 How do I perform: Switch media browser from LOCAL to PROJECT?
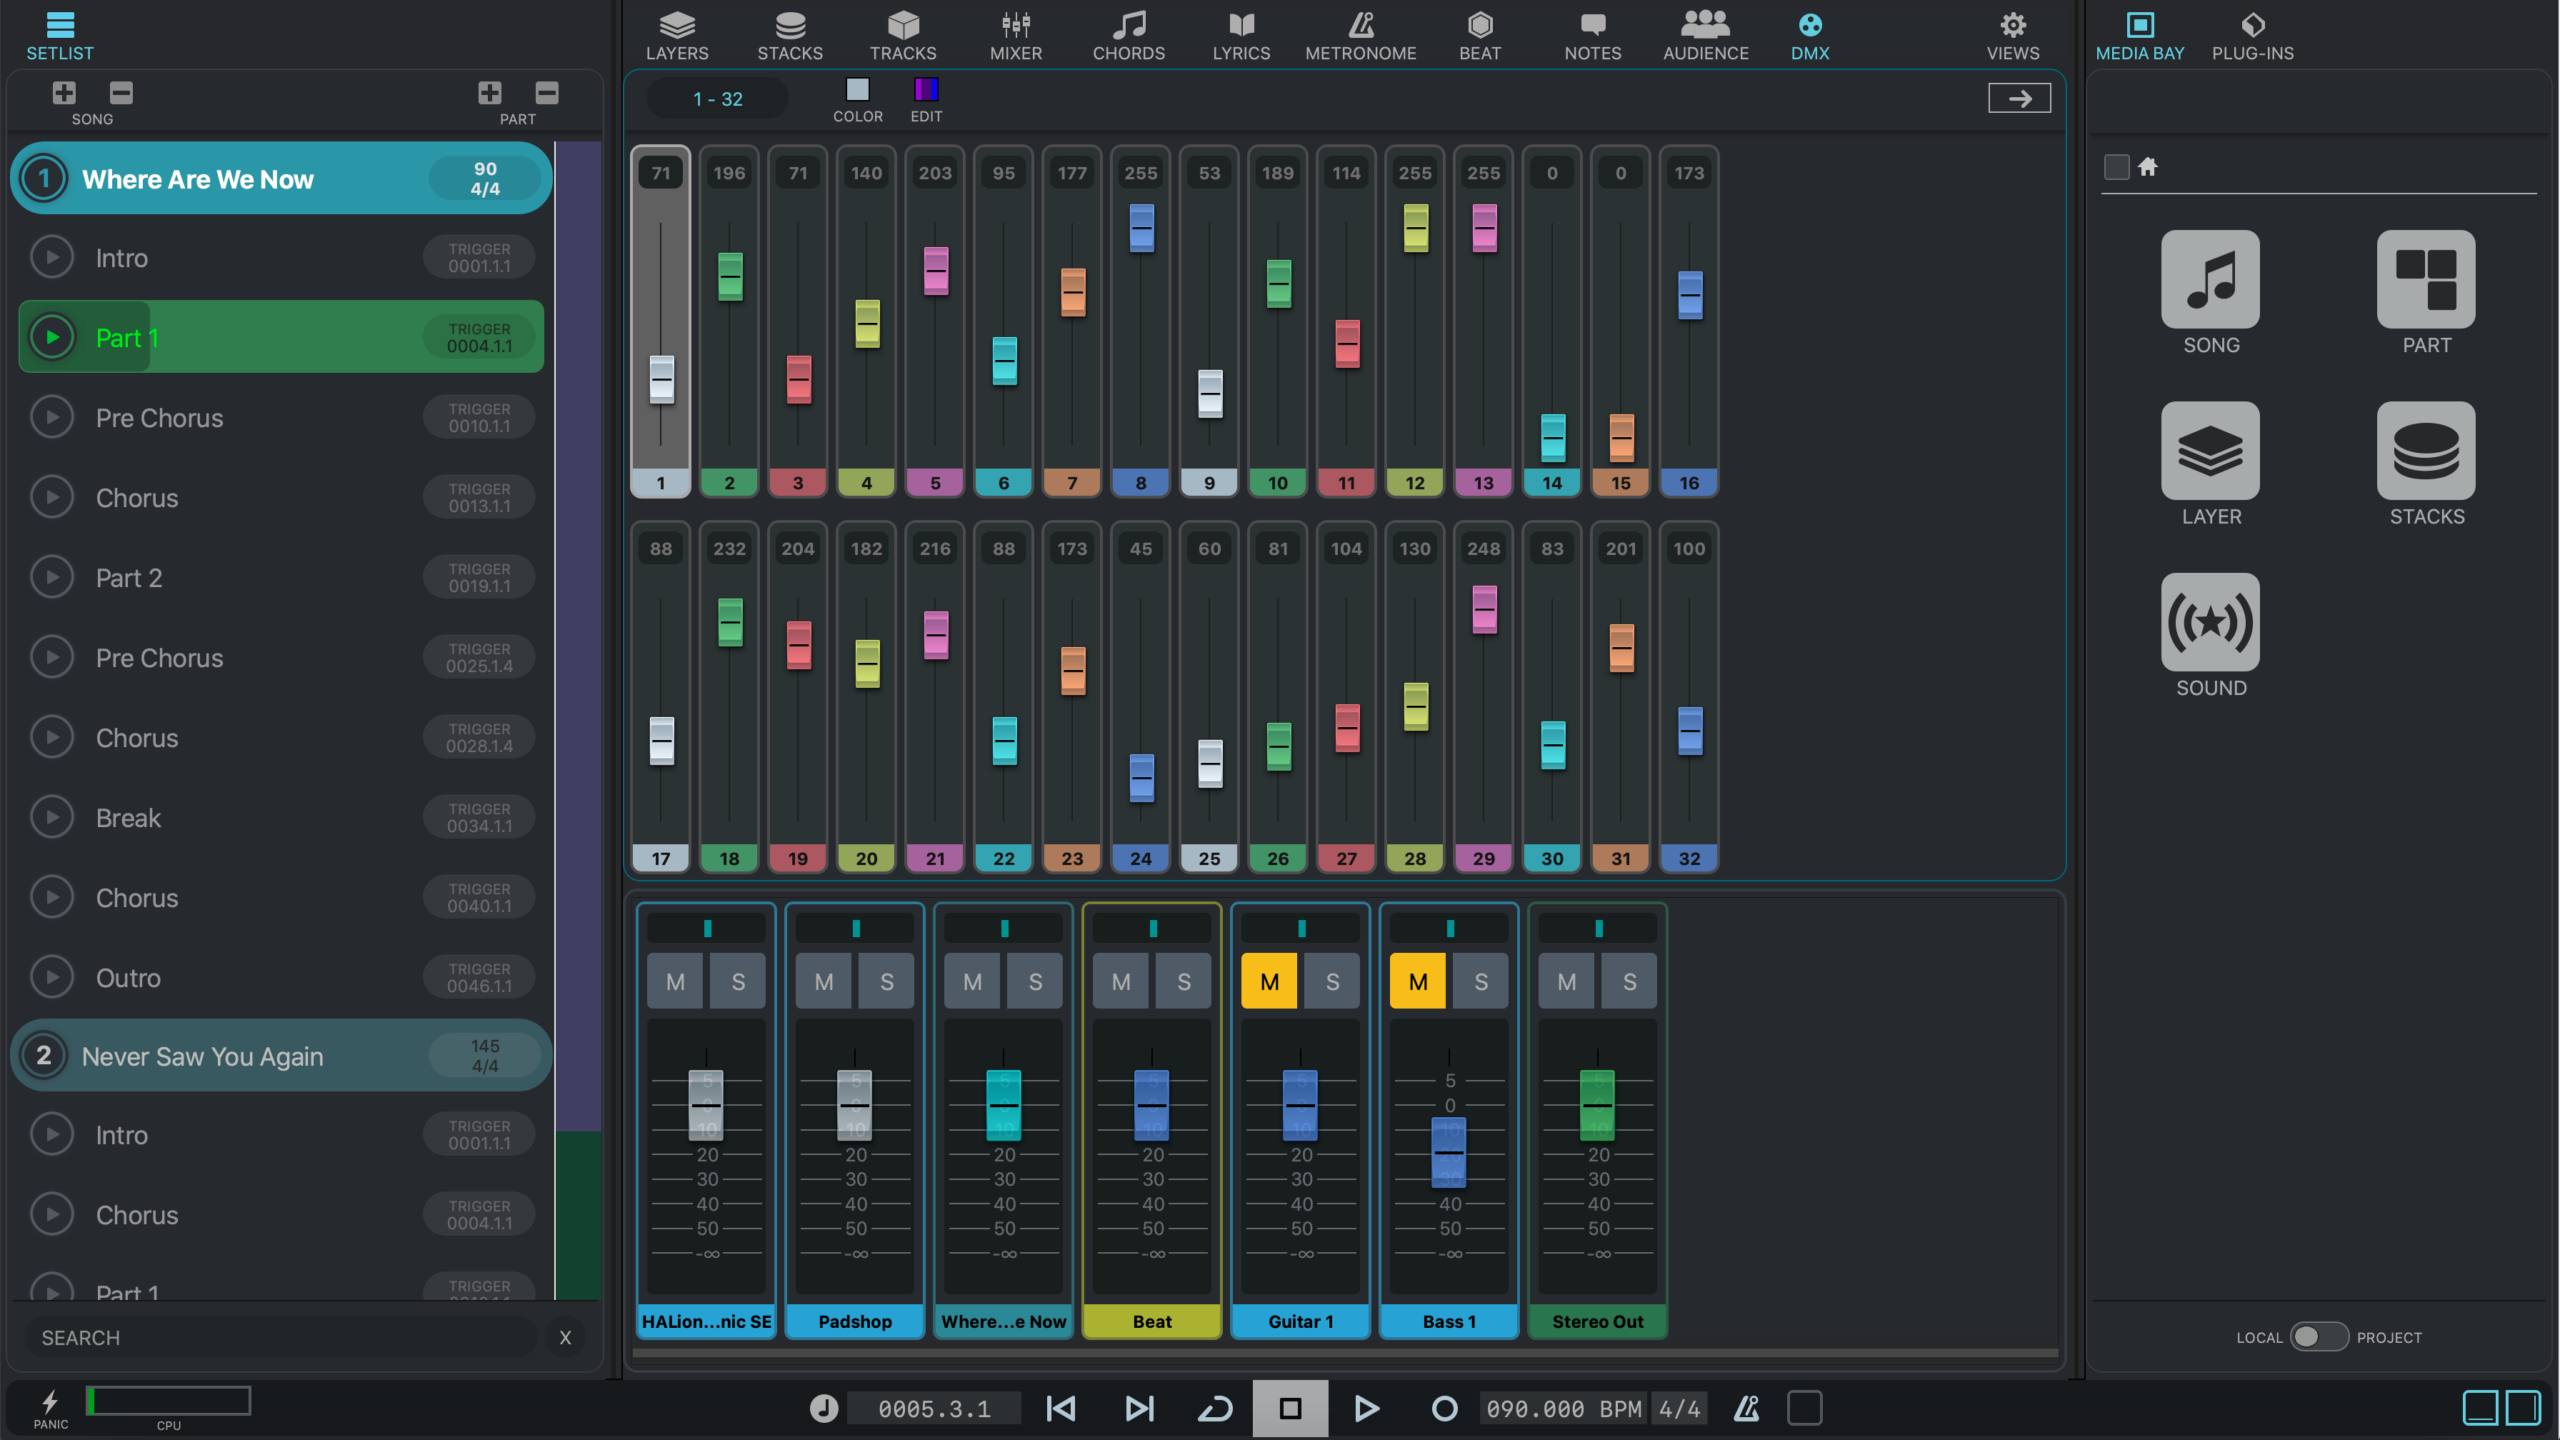[x=2318, y=1336]
